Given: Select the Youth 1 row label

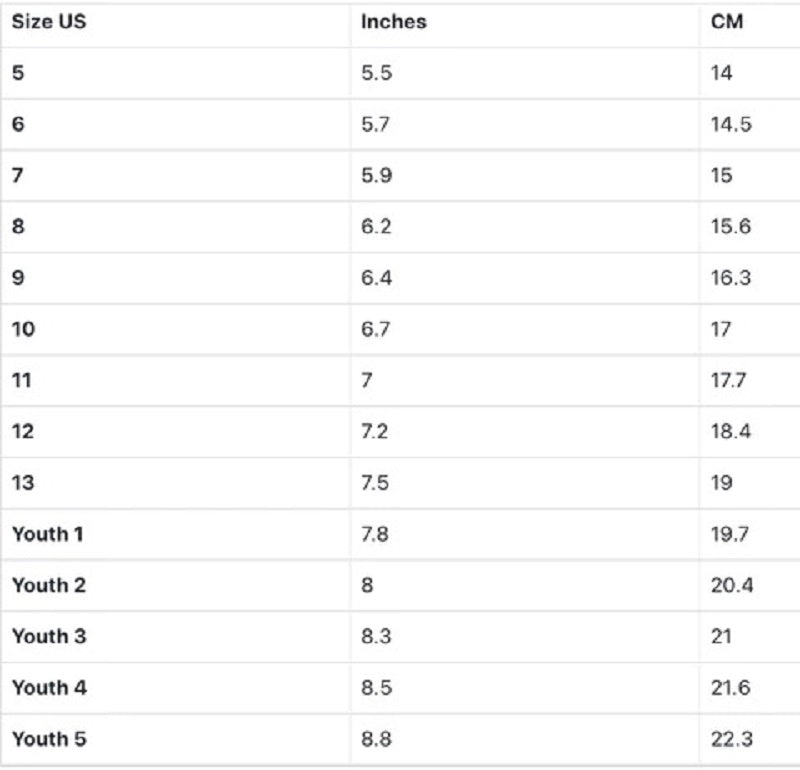Looking at the screenshot, I should click(47, 534).
